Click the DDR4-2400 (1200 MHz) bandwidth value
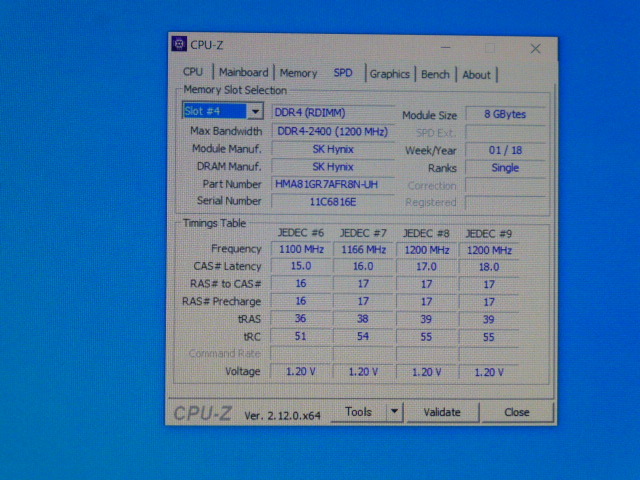 tap(332, 131)
